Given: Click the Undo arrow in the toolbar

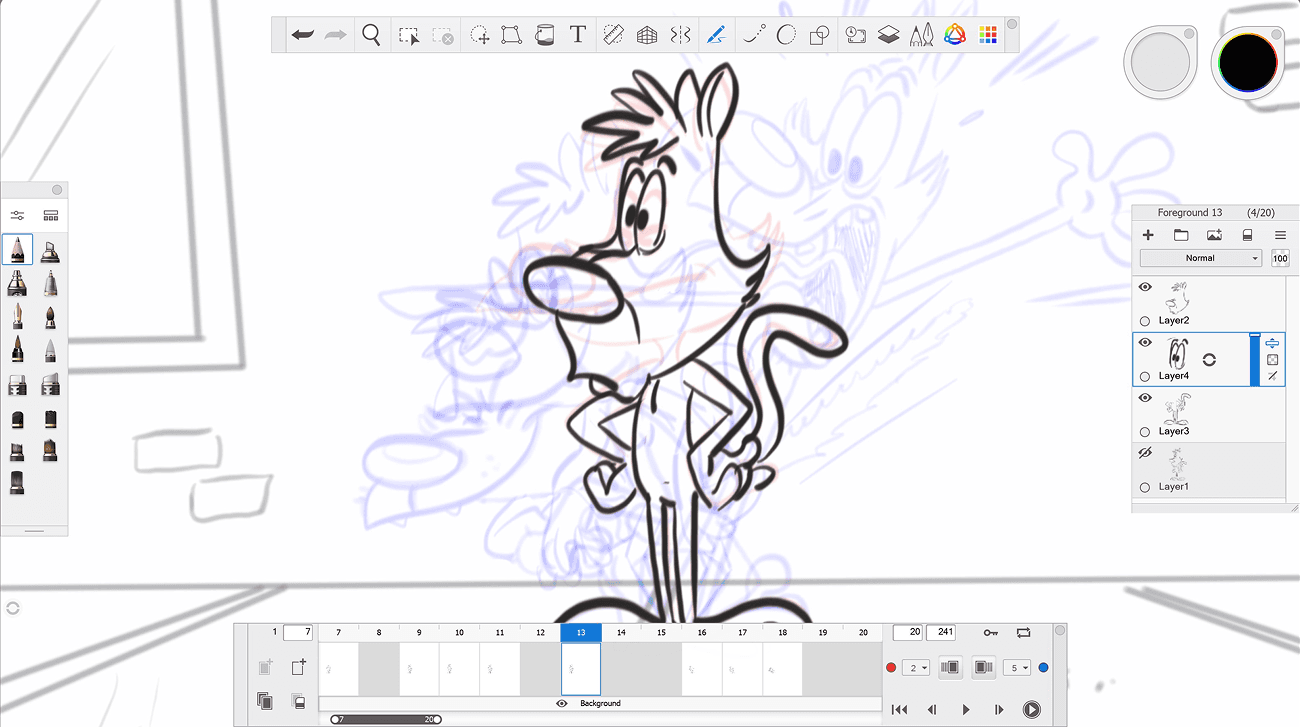Looking at the screenshot, I should (303, 35).
